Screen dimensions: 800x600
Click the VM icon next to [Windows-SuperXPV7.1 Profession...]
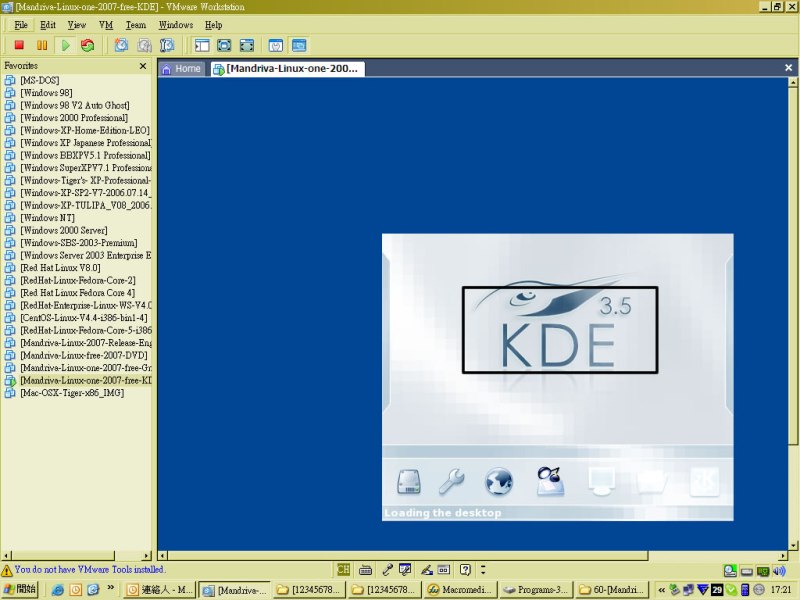(x=10, y=168)
